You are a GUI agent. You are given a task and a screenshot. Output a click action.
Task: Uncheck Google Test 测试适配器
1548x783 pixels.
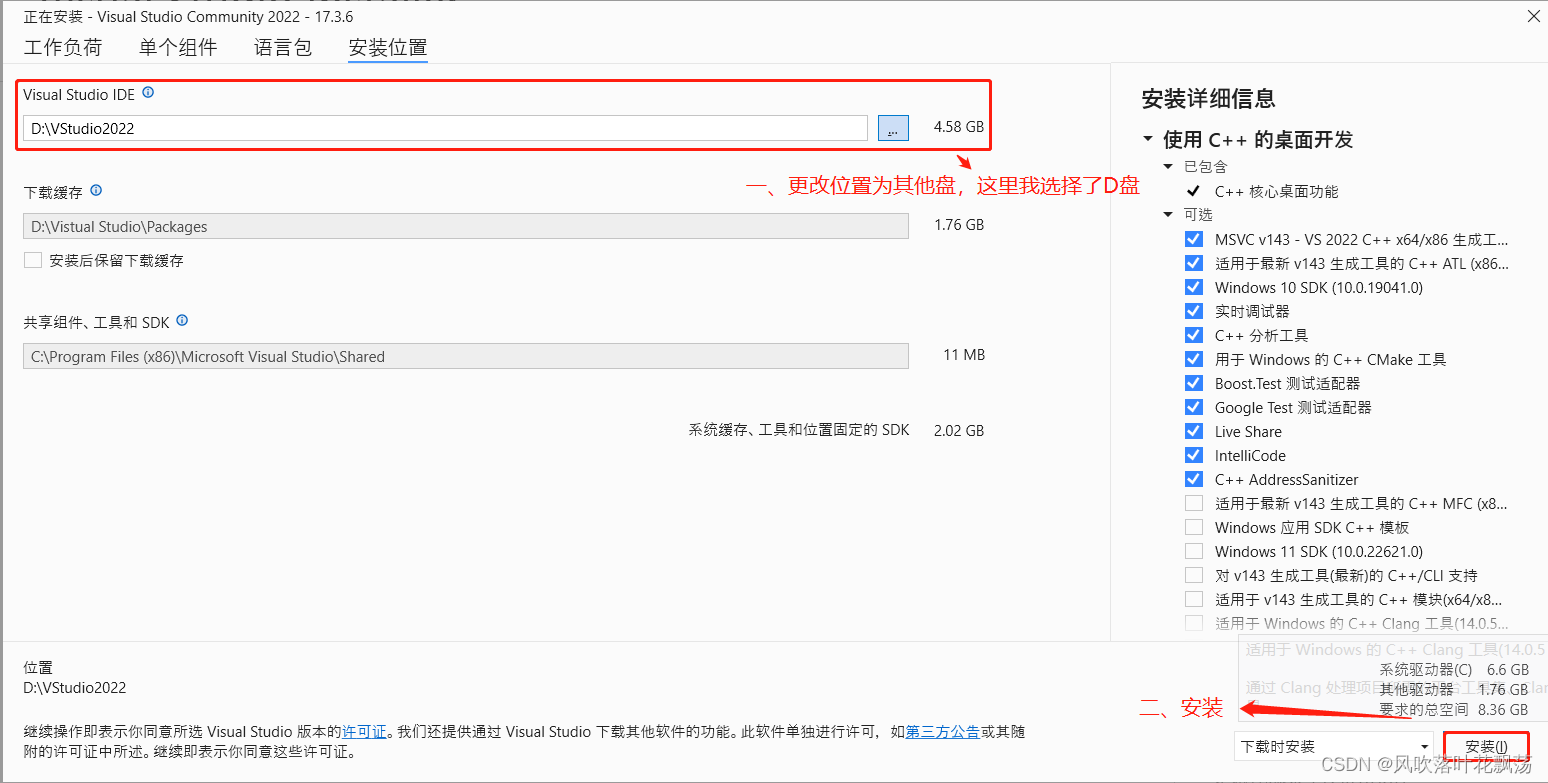pyautogui.click(x=1193, y=407)
